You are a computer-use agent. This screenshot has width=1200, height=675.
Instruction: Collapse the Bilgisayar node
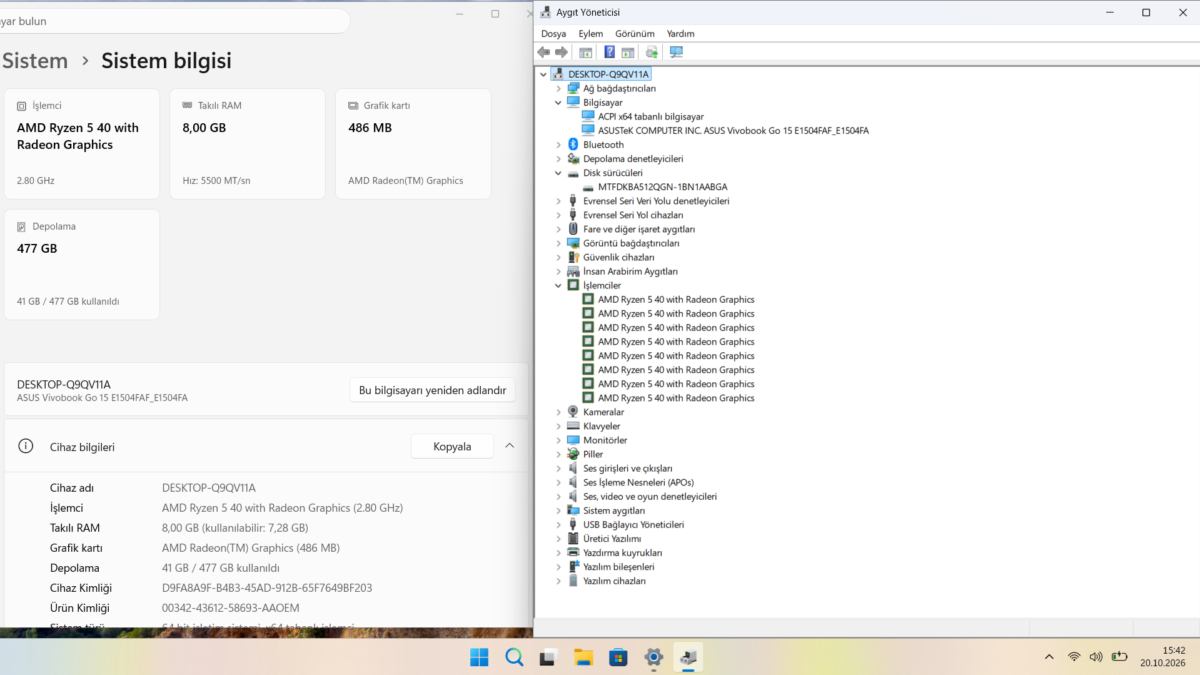click(559, 103)
